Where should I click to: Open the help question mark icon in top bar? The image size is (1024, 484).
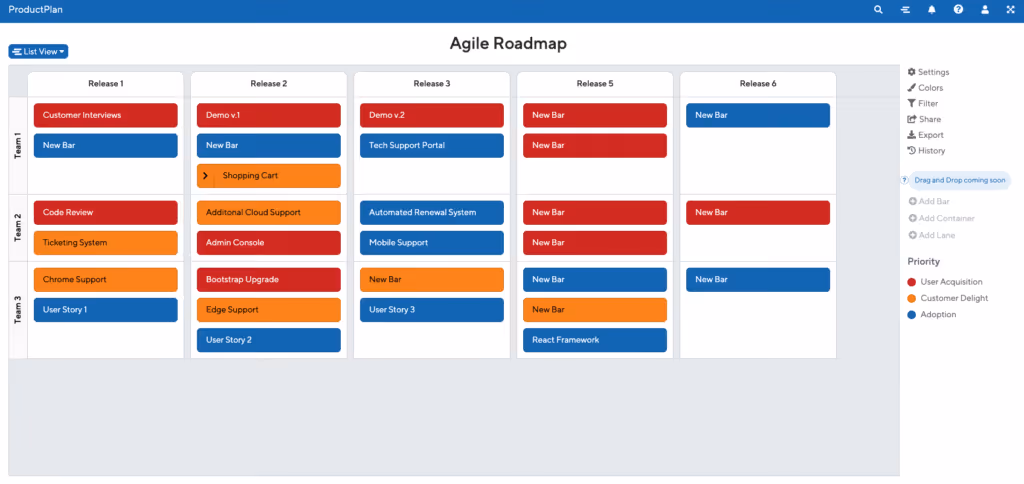pyautogui.click(x=958, y=10)
